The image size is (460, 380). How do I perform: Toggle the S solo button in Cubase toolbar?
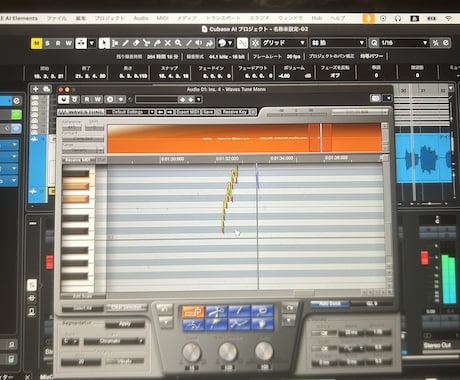pyautogui.click(x=47, y=43)
